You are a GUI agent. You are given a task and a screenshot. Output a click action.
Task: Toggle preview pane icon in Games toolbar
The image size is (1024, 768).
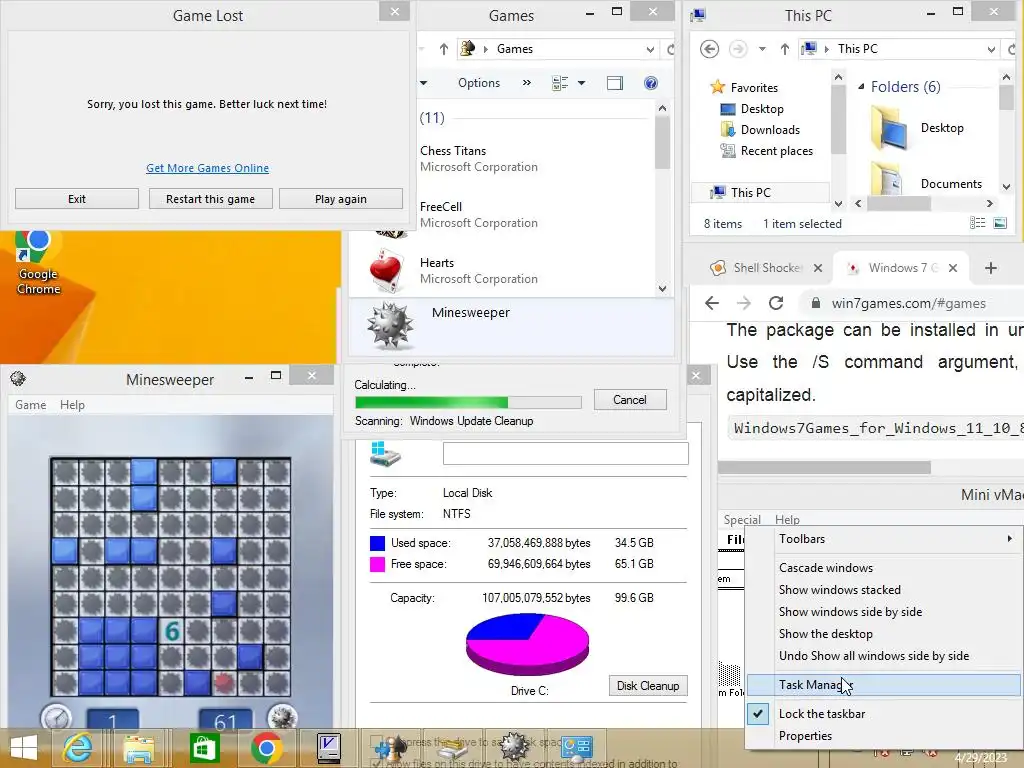[x=615, y=83]
